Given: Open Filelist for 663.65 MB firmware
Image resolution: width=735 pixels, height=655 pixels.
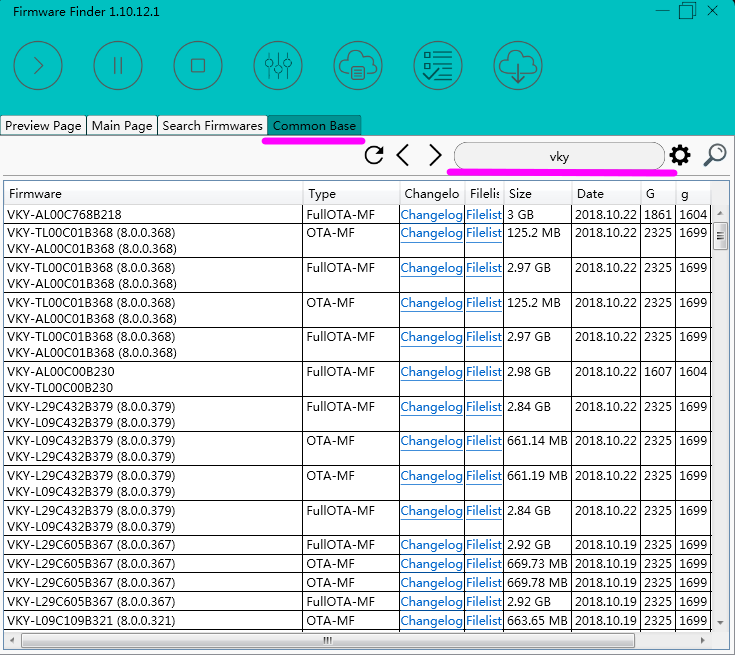Looking at the screenshot, I should pyautogui.click(x=484, y=620).
